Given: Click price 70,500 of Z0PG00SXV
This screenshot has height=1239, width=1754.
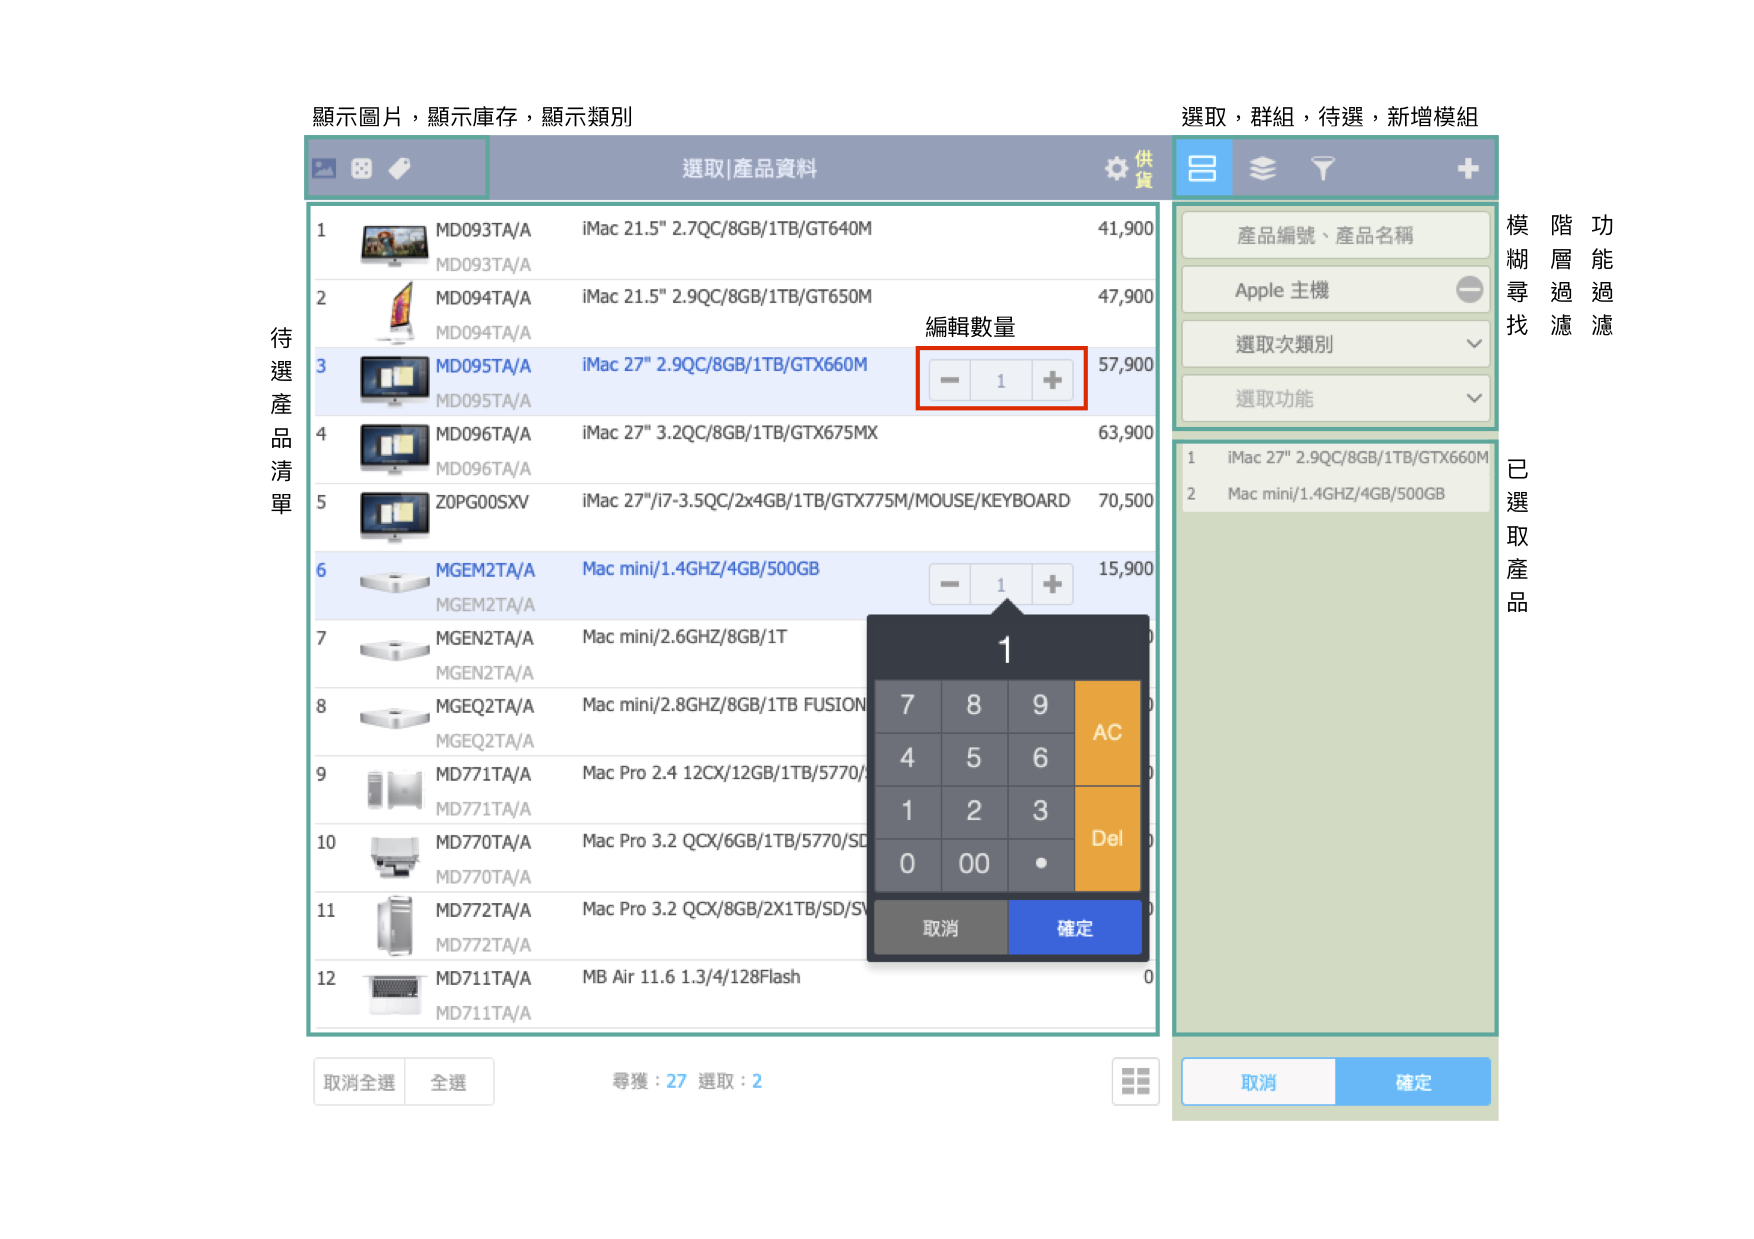Looking at the screenshot, I should 1125,500.
